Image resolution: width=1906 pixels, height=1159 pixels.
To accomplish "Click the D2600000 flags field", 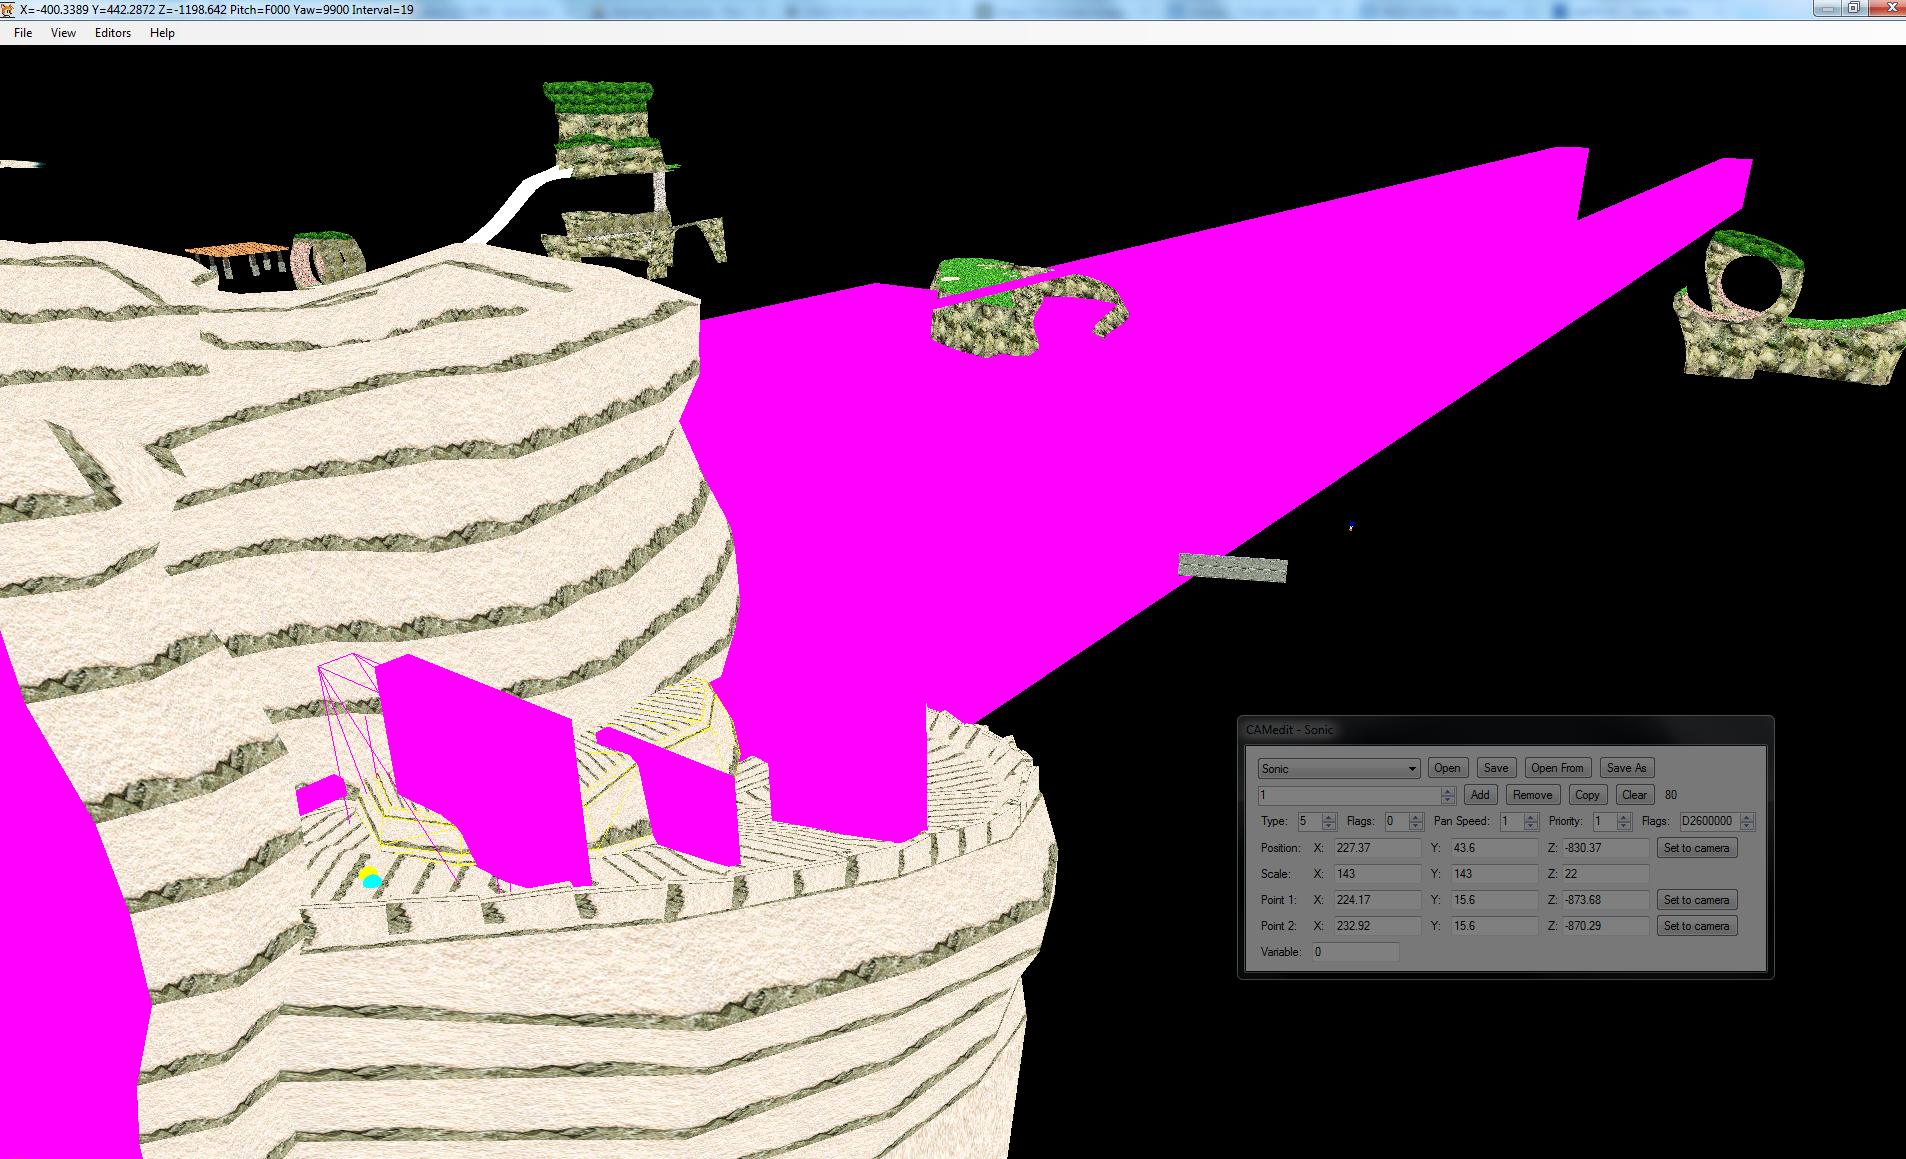I will [x=1710, y=821].
